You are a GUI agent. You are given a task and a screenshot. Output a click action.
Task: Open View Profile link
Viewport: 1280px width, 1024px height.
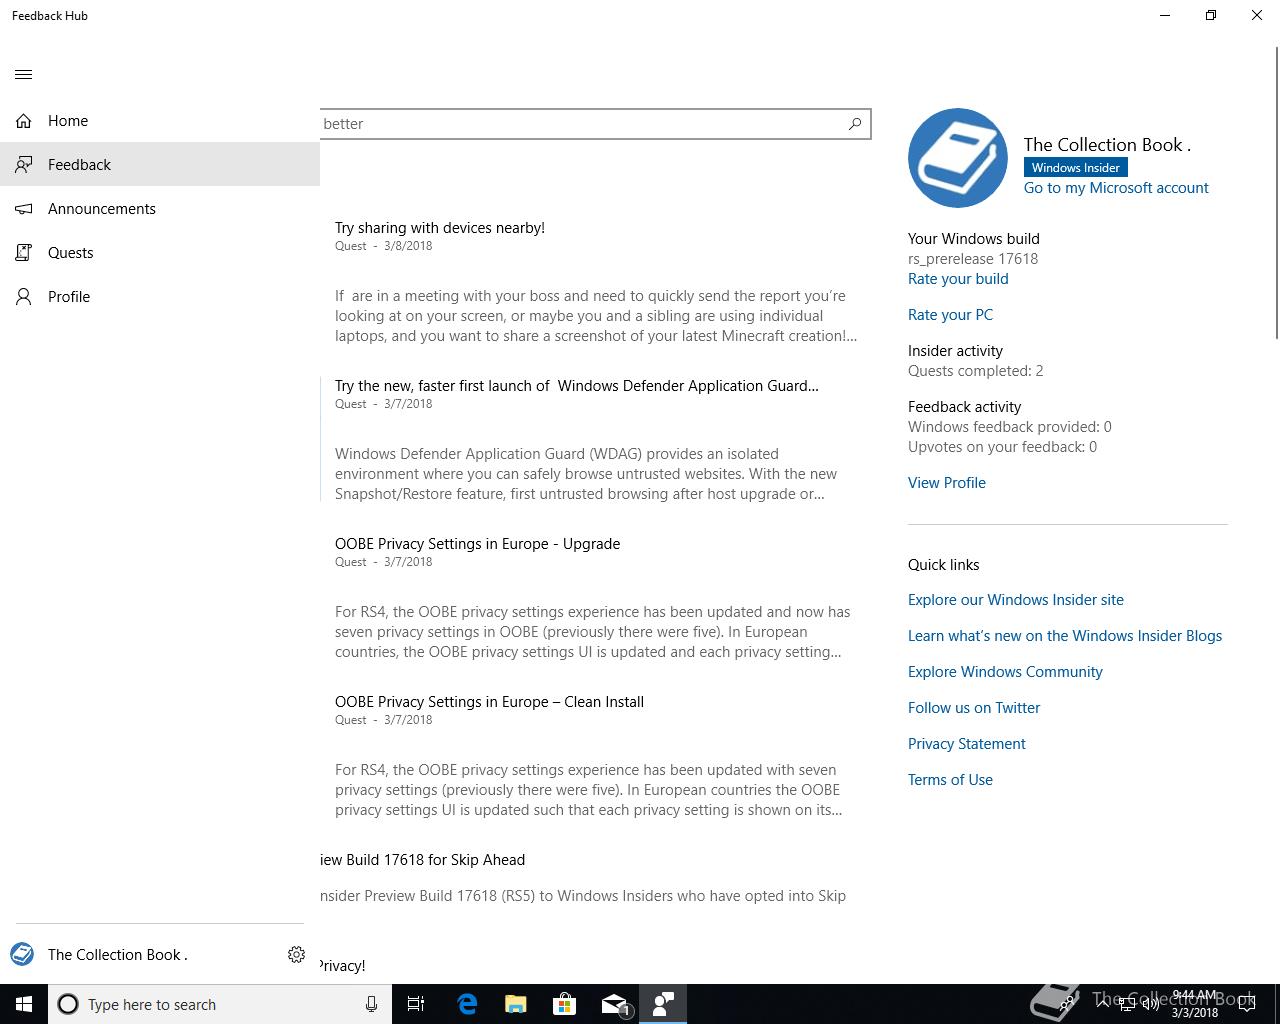(947, 483)
